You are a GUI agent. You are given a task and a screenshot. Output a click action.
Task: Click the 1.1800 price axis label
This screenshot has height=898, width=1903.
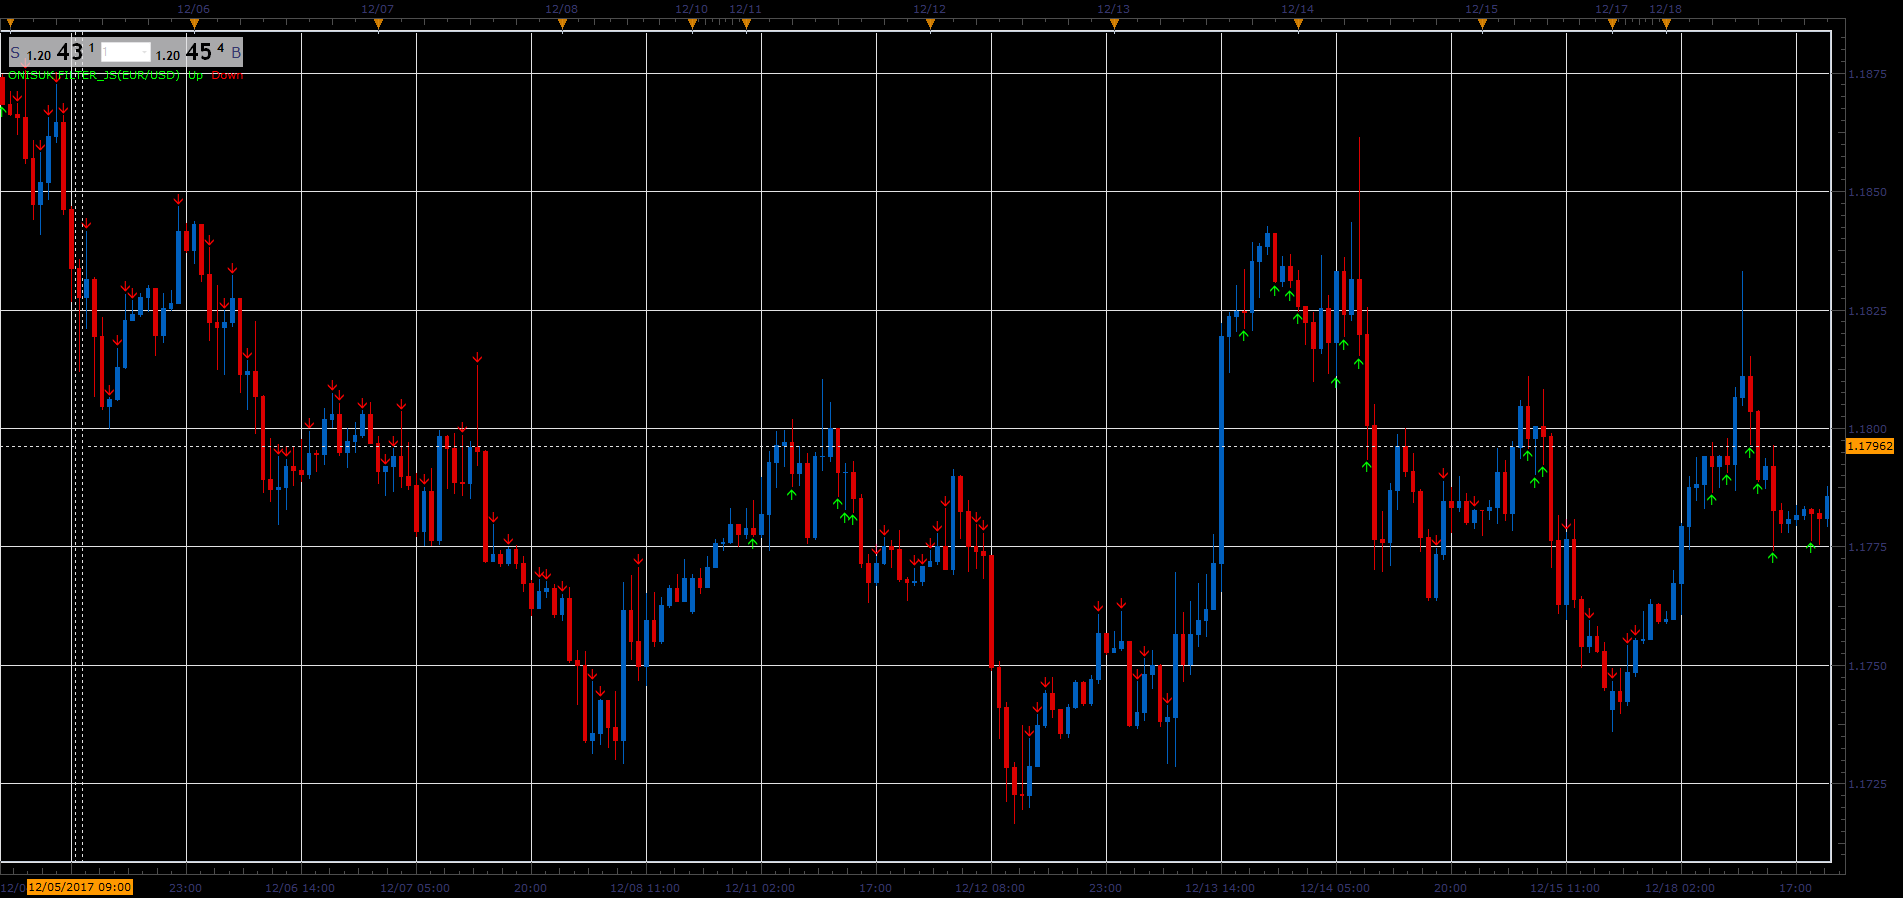(x=1867, y=429)
